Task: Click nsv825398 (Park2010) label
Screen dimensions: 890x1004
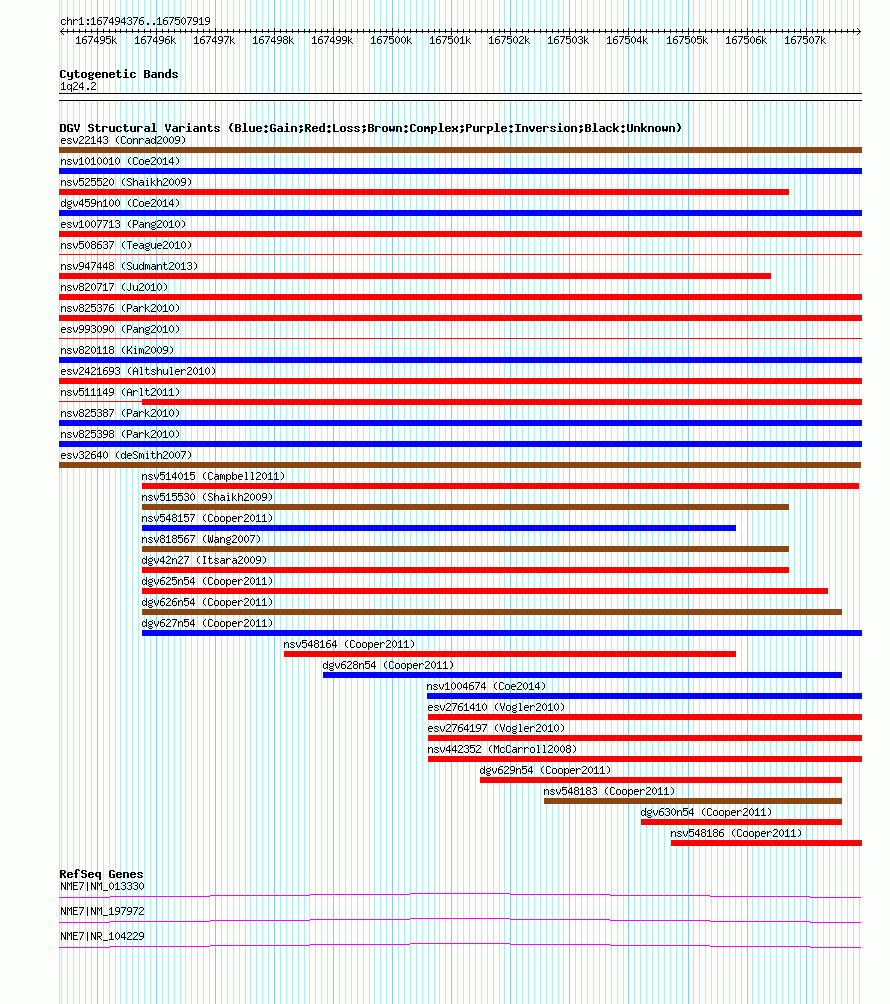Action: coord(120,435)
